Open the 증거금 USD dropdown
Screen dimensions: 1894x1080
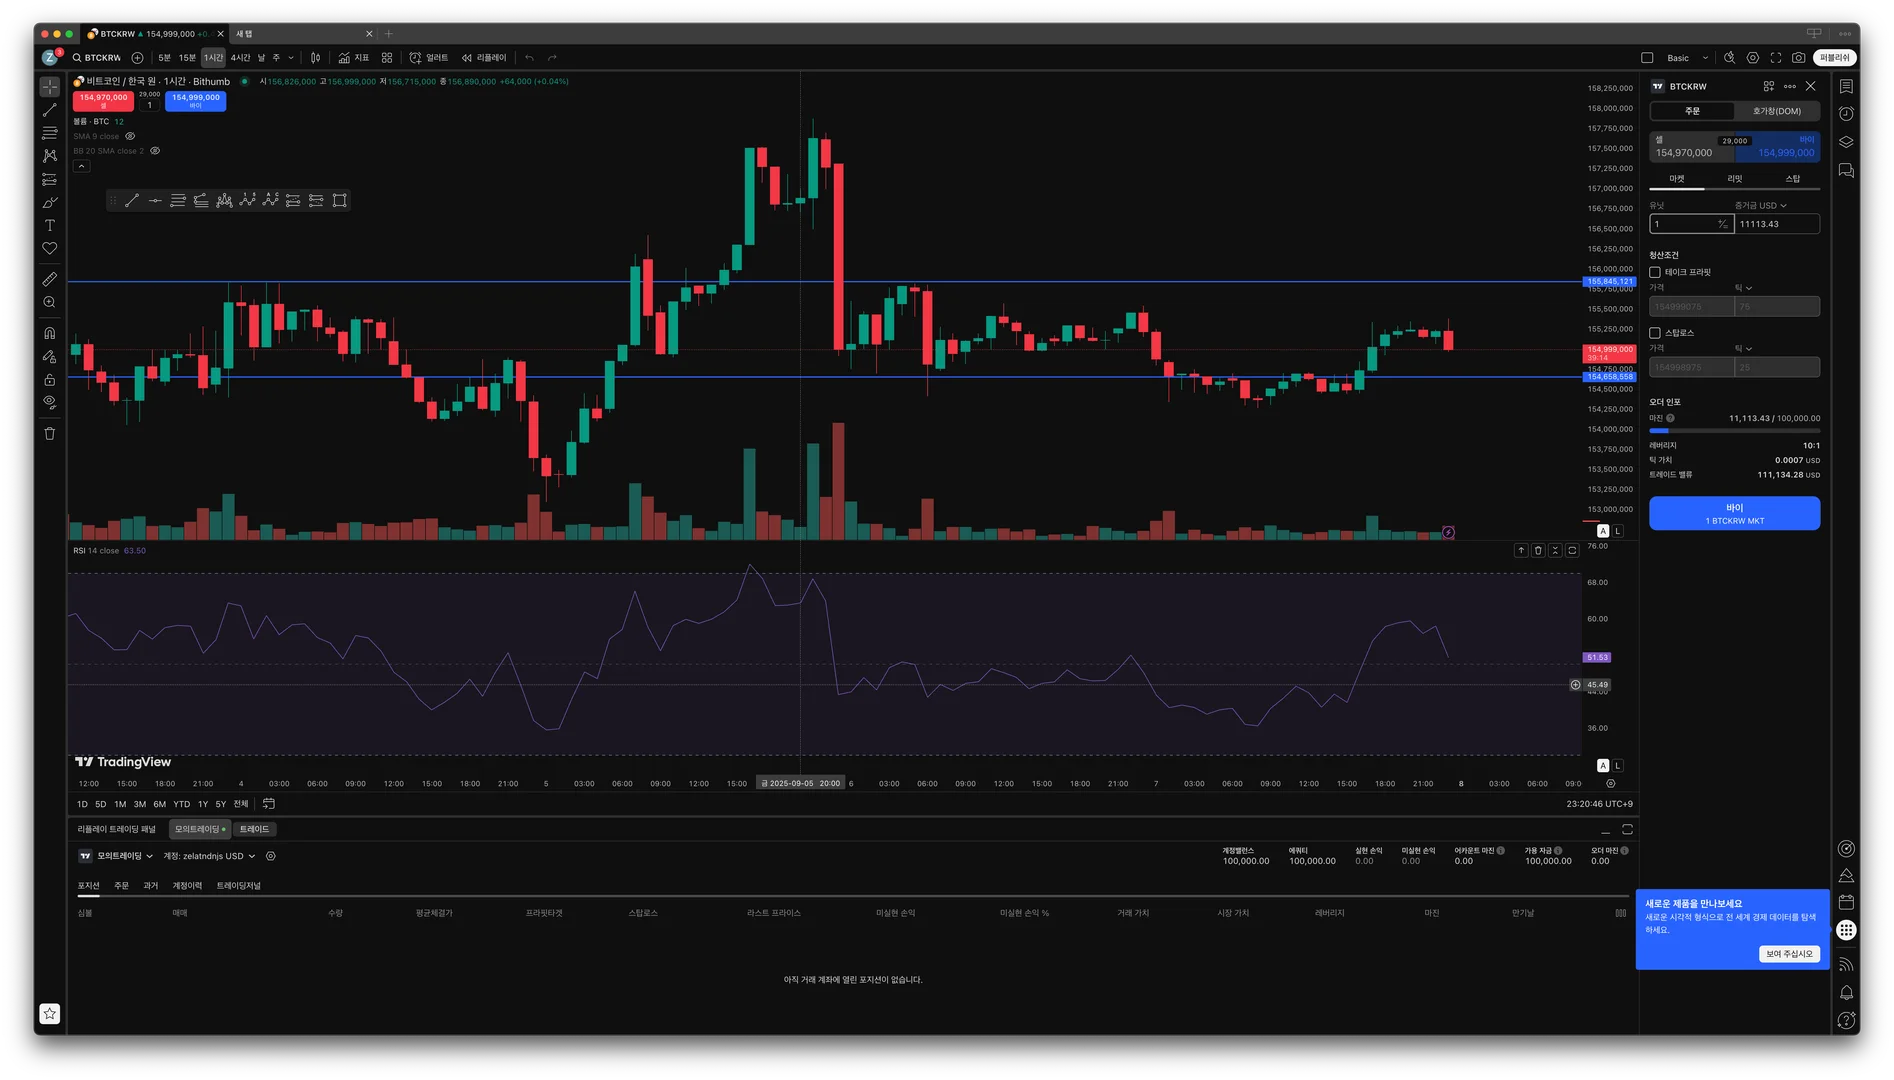[1761, 206]
